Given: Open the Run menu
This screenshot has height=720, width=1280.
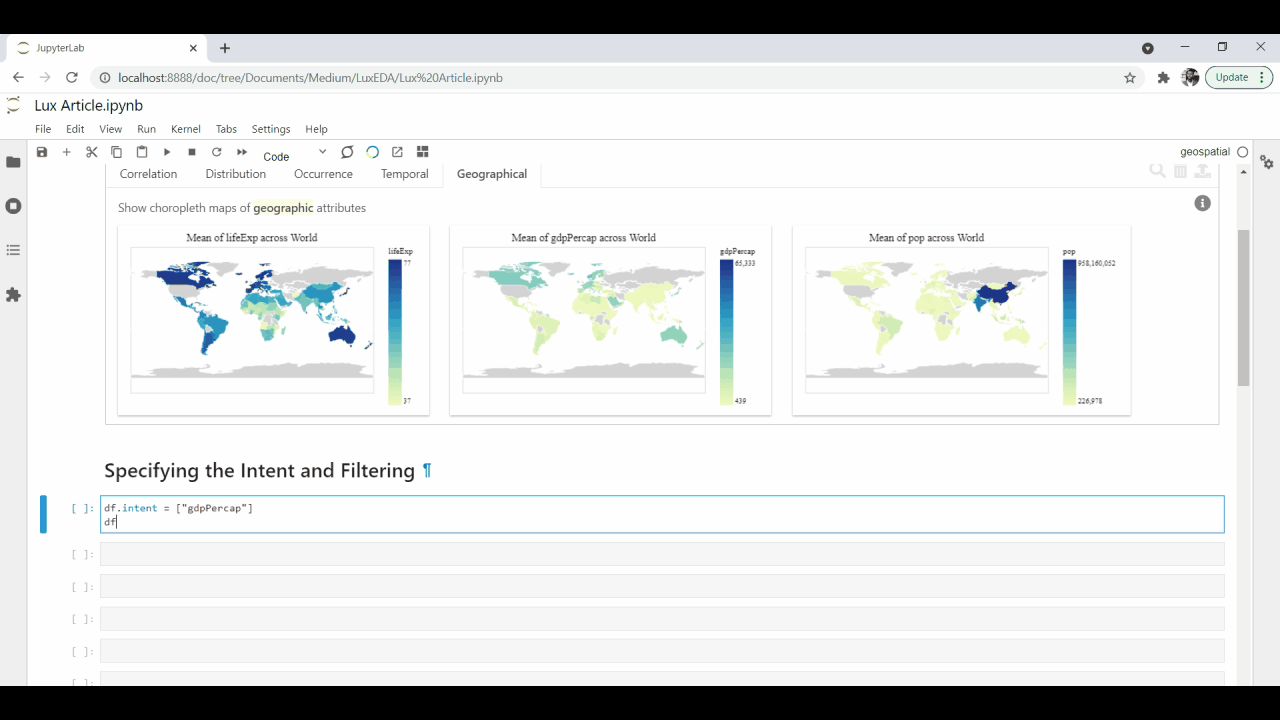Looking at the screenshot, I should tap(147, 129).
